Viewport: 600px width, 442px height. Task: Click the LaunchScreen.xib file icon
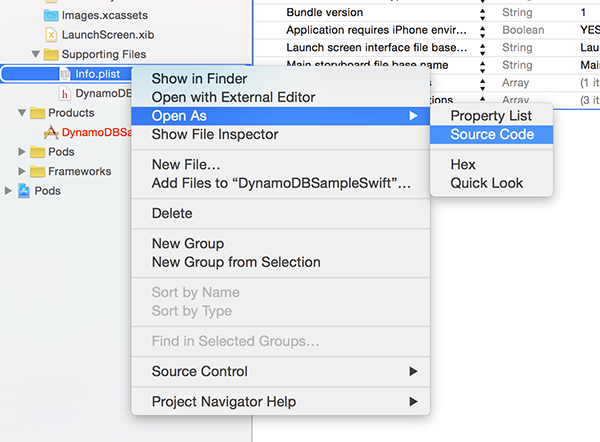[51, 35]
